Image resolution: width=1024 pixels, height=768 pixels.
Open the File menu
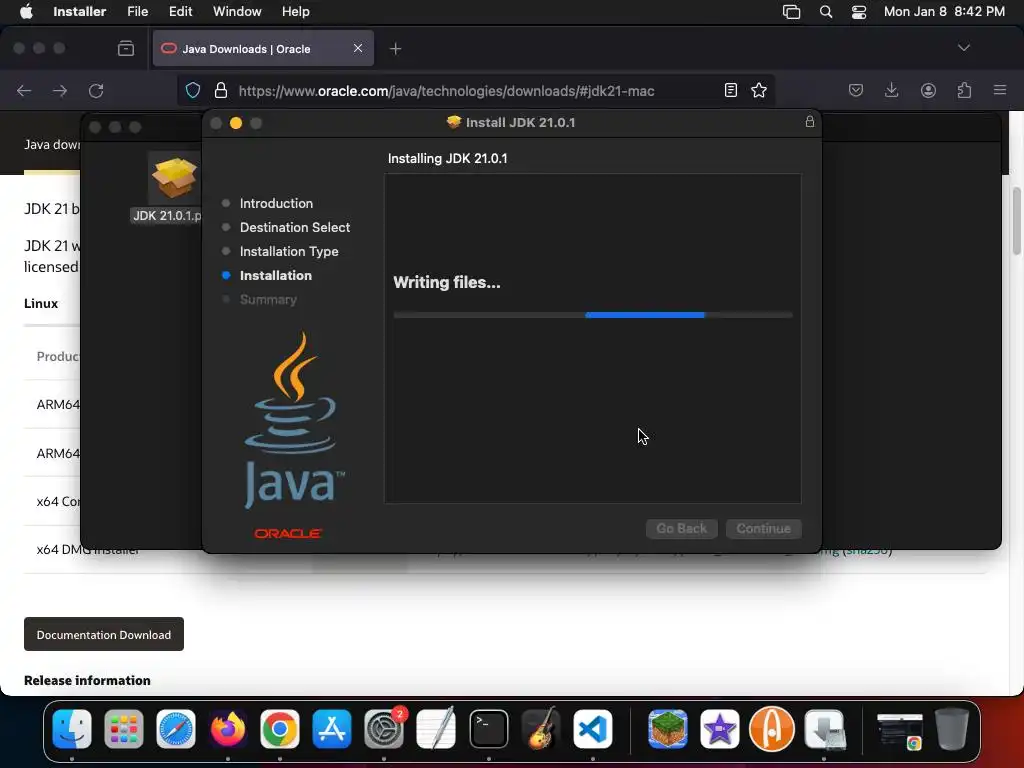click(137, 12)
